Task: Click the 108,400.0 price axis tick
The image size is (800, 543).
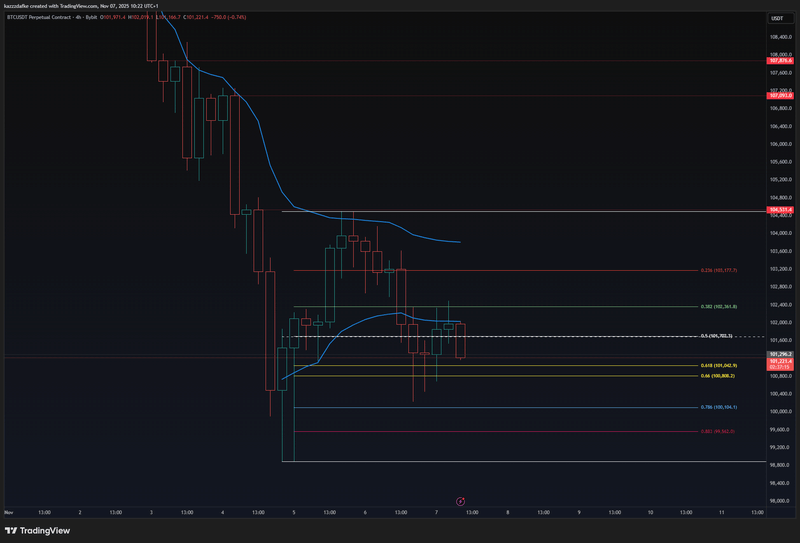Action: pos(781,37)
